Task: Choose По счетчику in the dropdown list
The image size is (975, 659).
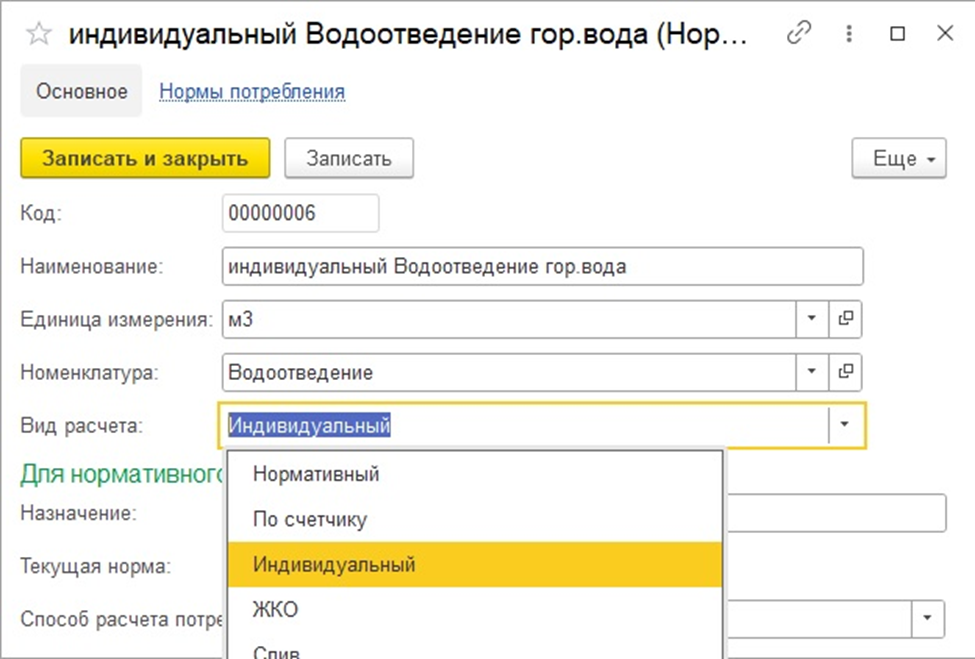Action: pyautogui.click(x=310, y=520)
